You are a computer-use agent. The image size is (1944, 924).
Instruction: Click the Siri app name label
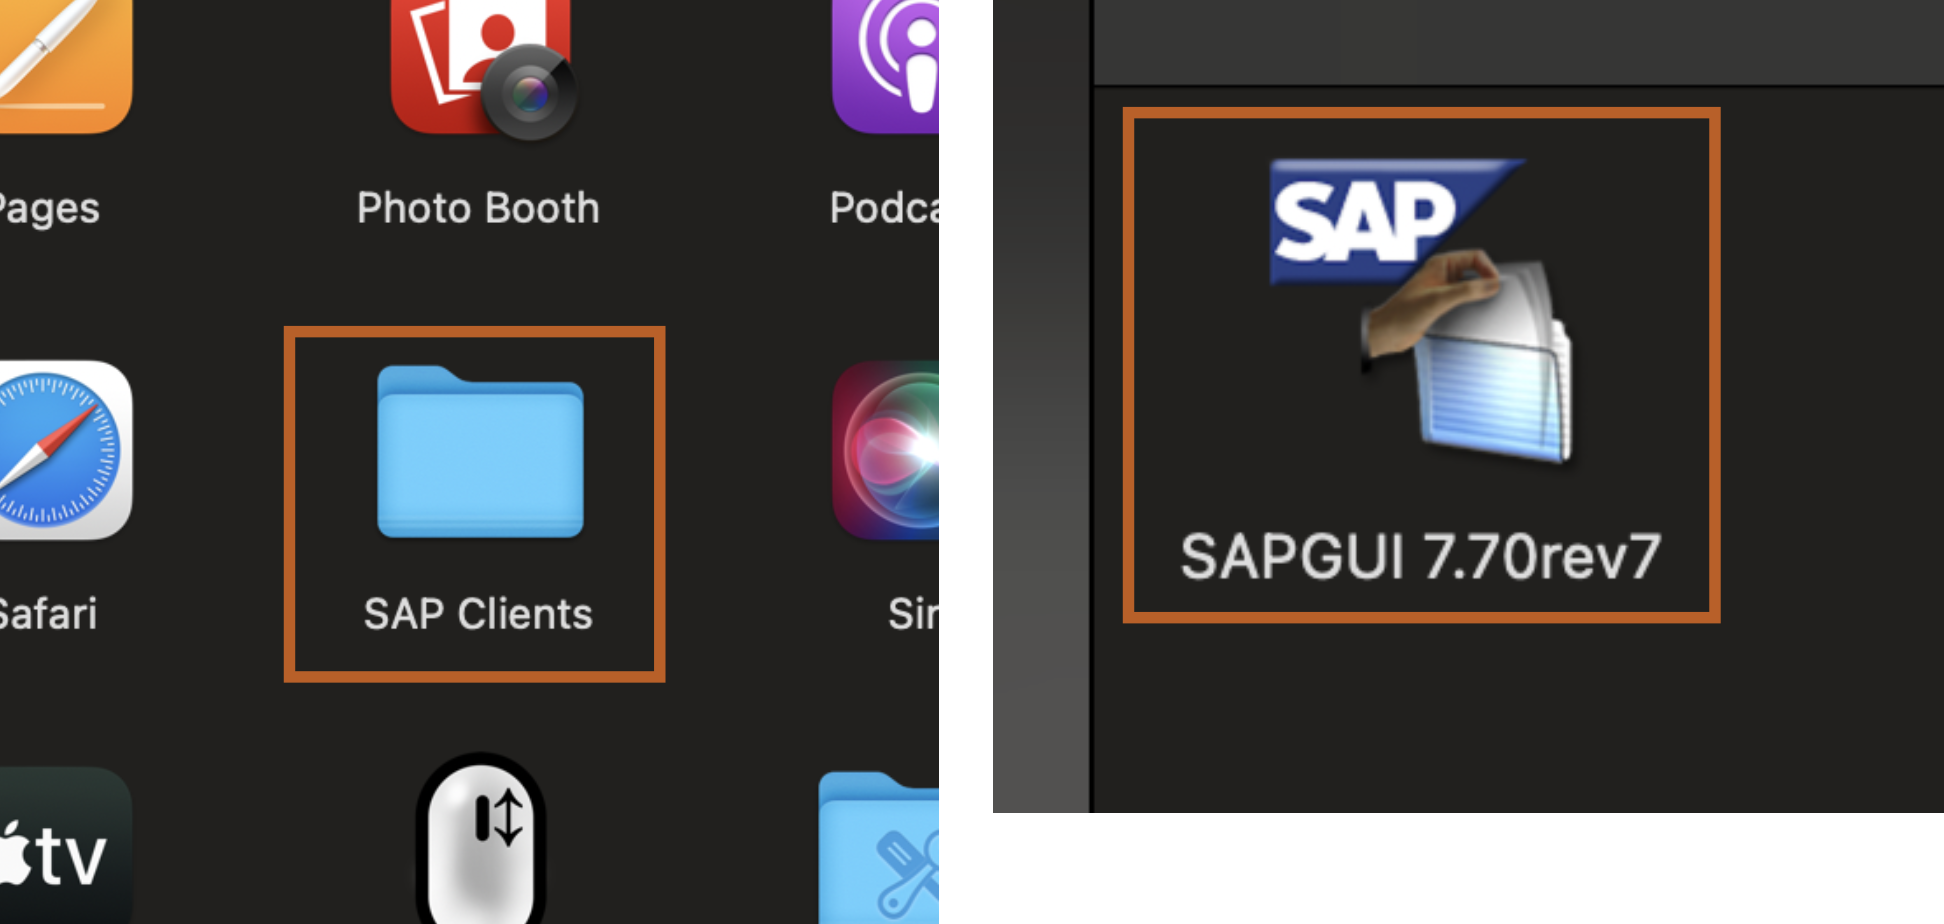click(912, 614)
